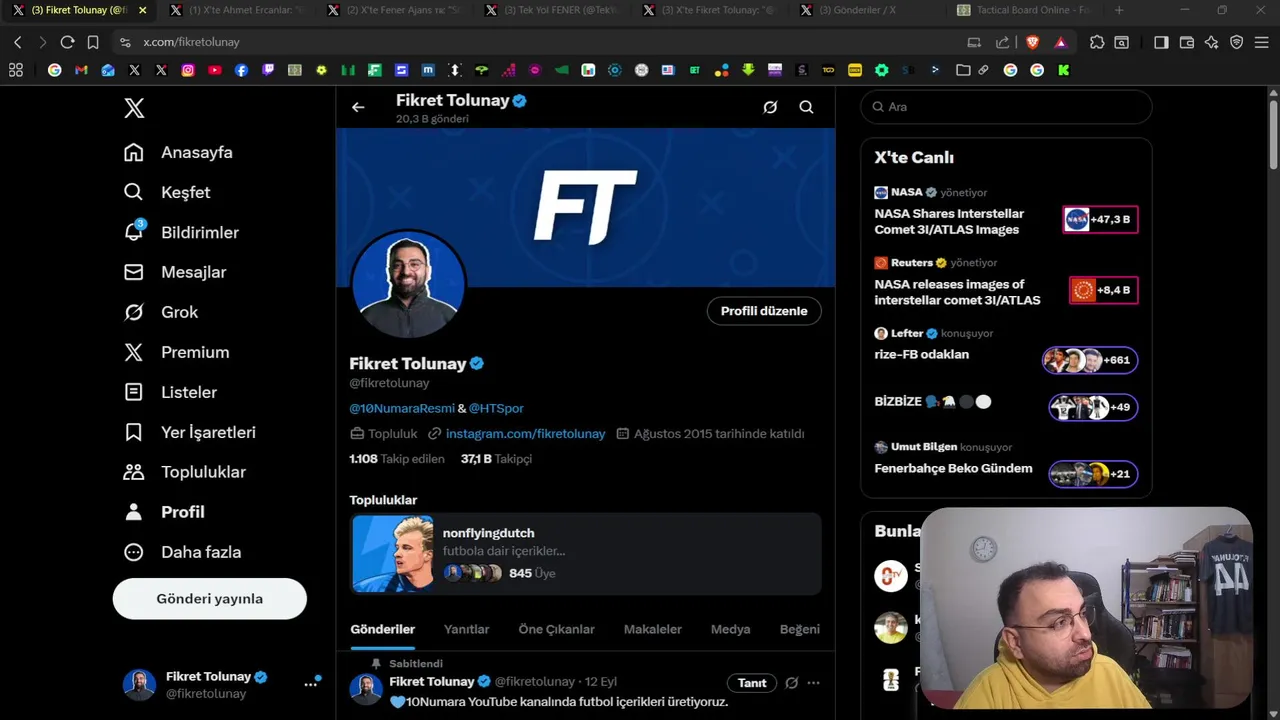Open browser extensions puzzle icon
1280x720 pixels.
click(1097, 42)
